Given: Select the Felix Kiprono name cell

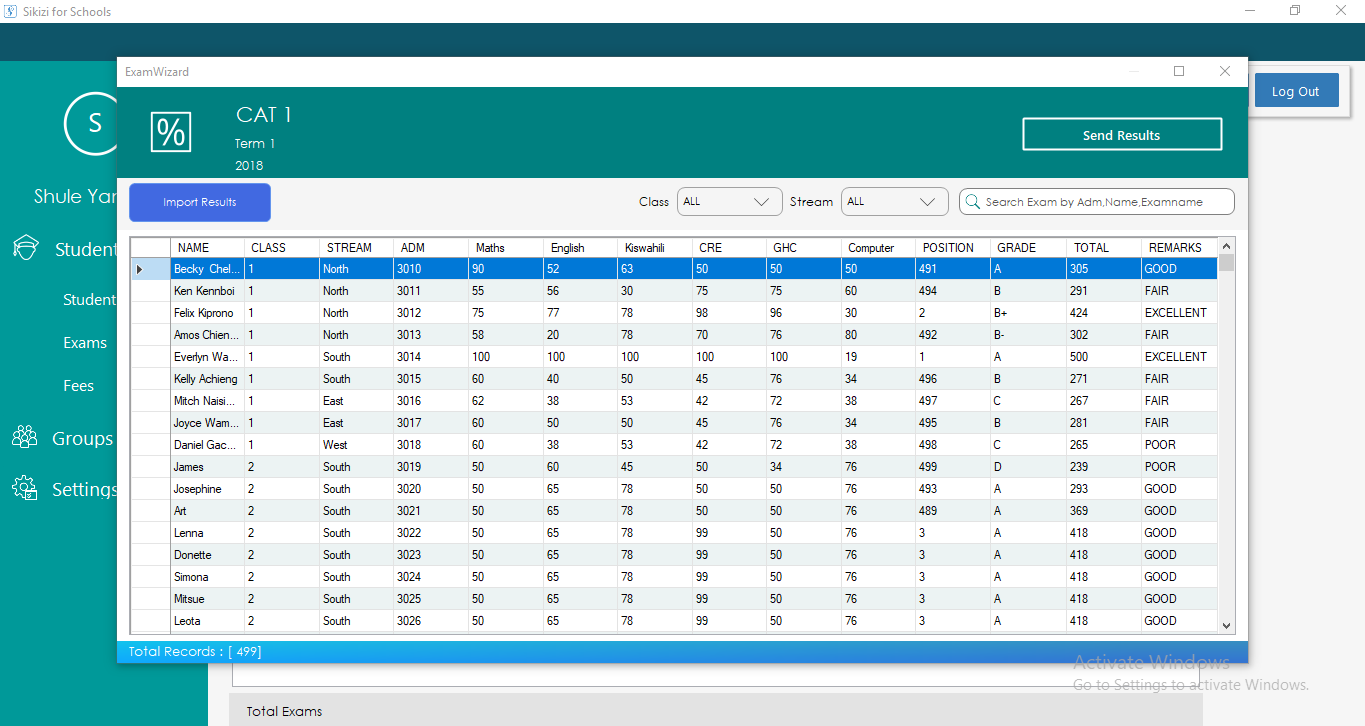Looking at the screenshot, I should click(x=207, y=313).
